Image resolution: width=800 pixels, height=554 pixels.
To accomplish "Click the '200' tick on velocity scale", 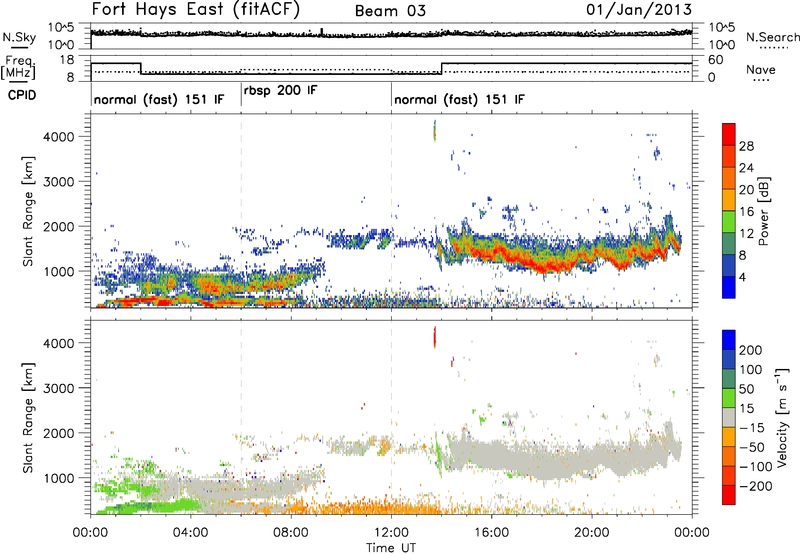I will click(751, 350).
